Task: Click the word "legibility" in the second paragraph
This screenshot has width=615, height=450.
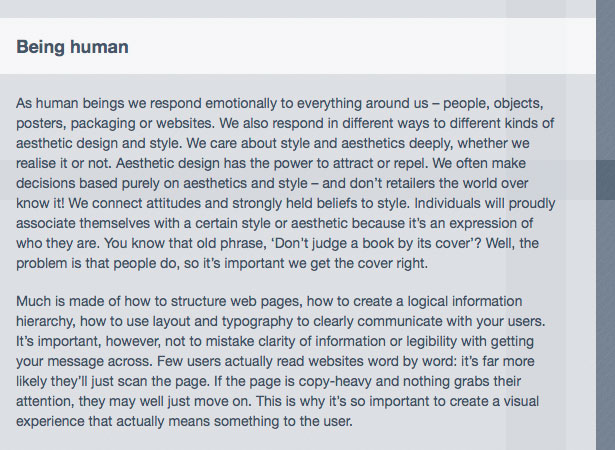Action: (431, 342)
